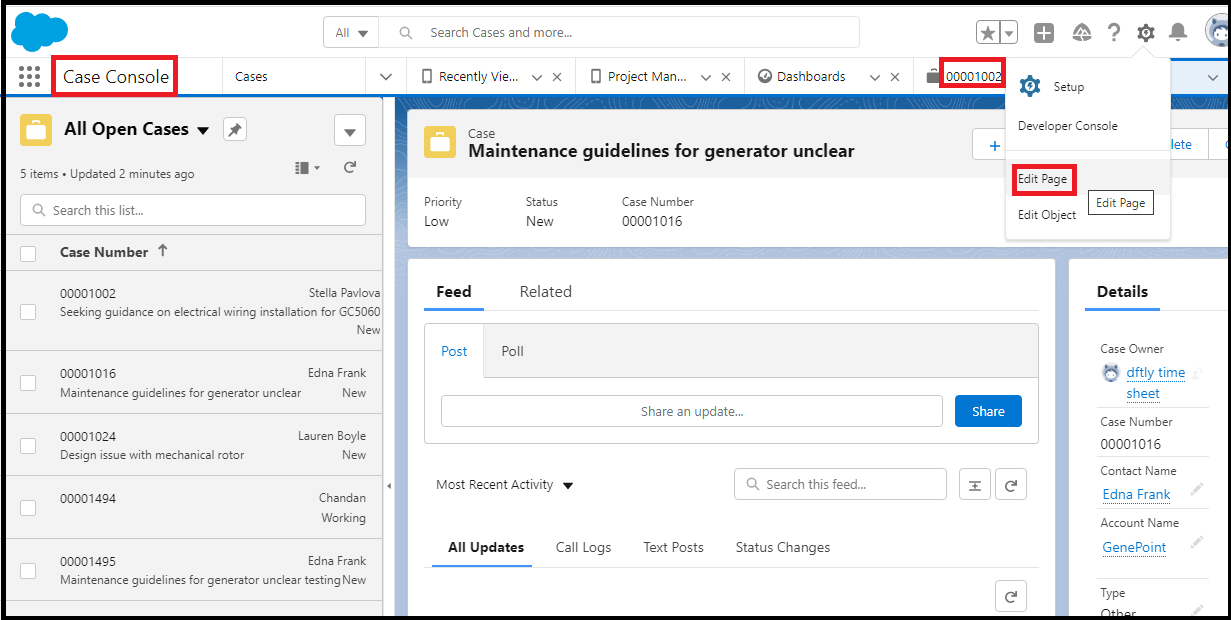Open the list view controls dropdown button
The image size is (1231, 620).
pyautogui.click(x=349, y=130)
